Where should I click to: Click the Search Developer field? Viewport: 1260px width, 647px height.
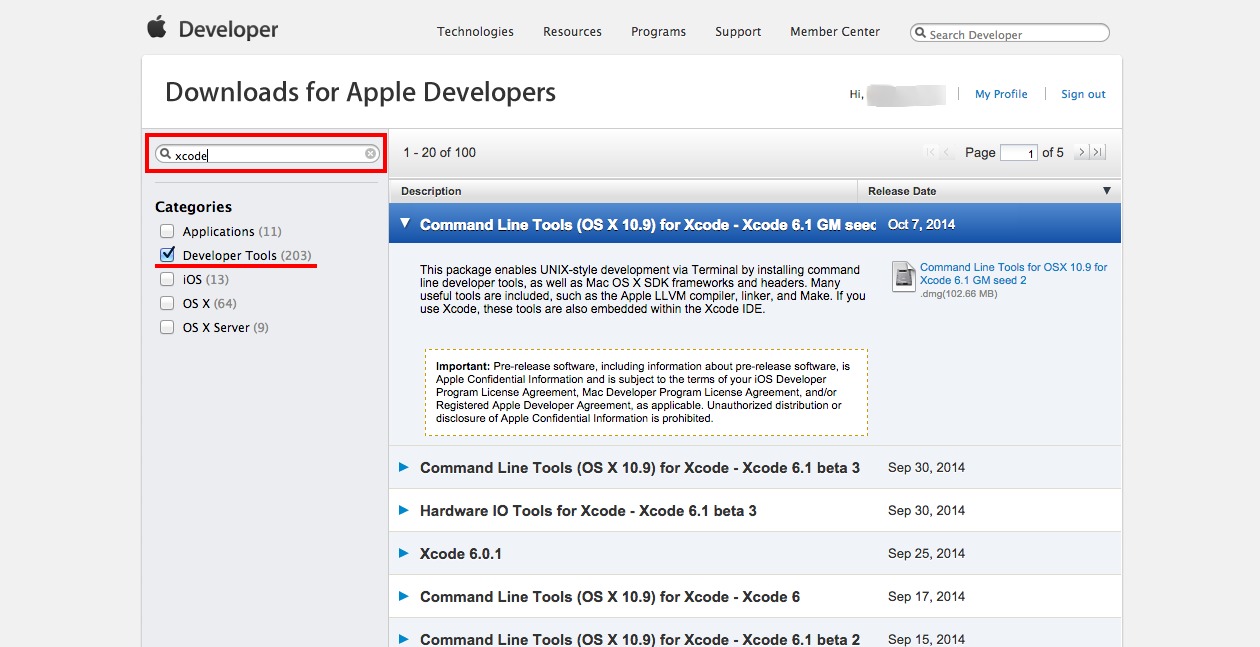tap(1010, 34)
